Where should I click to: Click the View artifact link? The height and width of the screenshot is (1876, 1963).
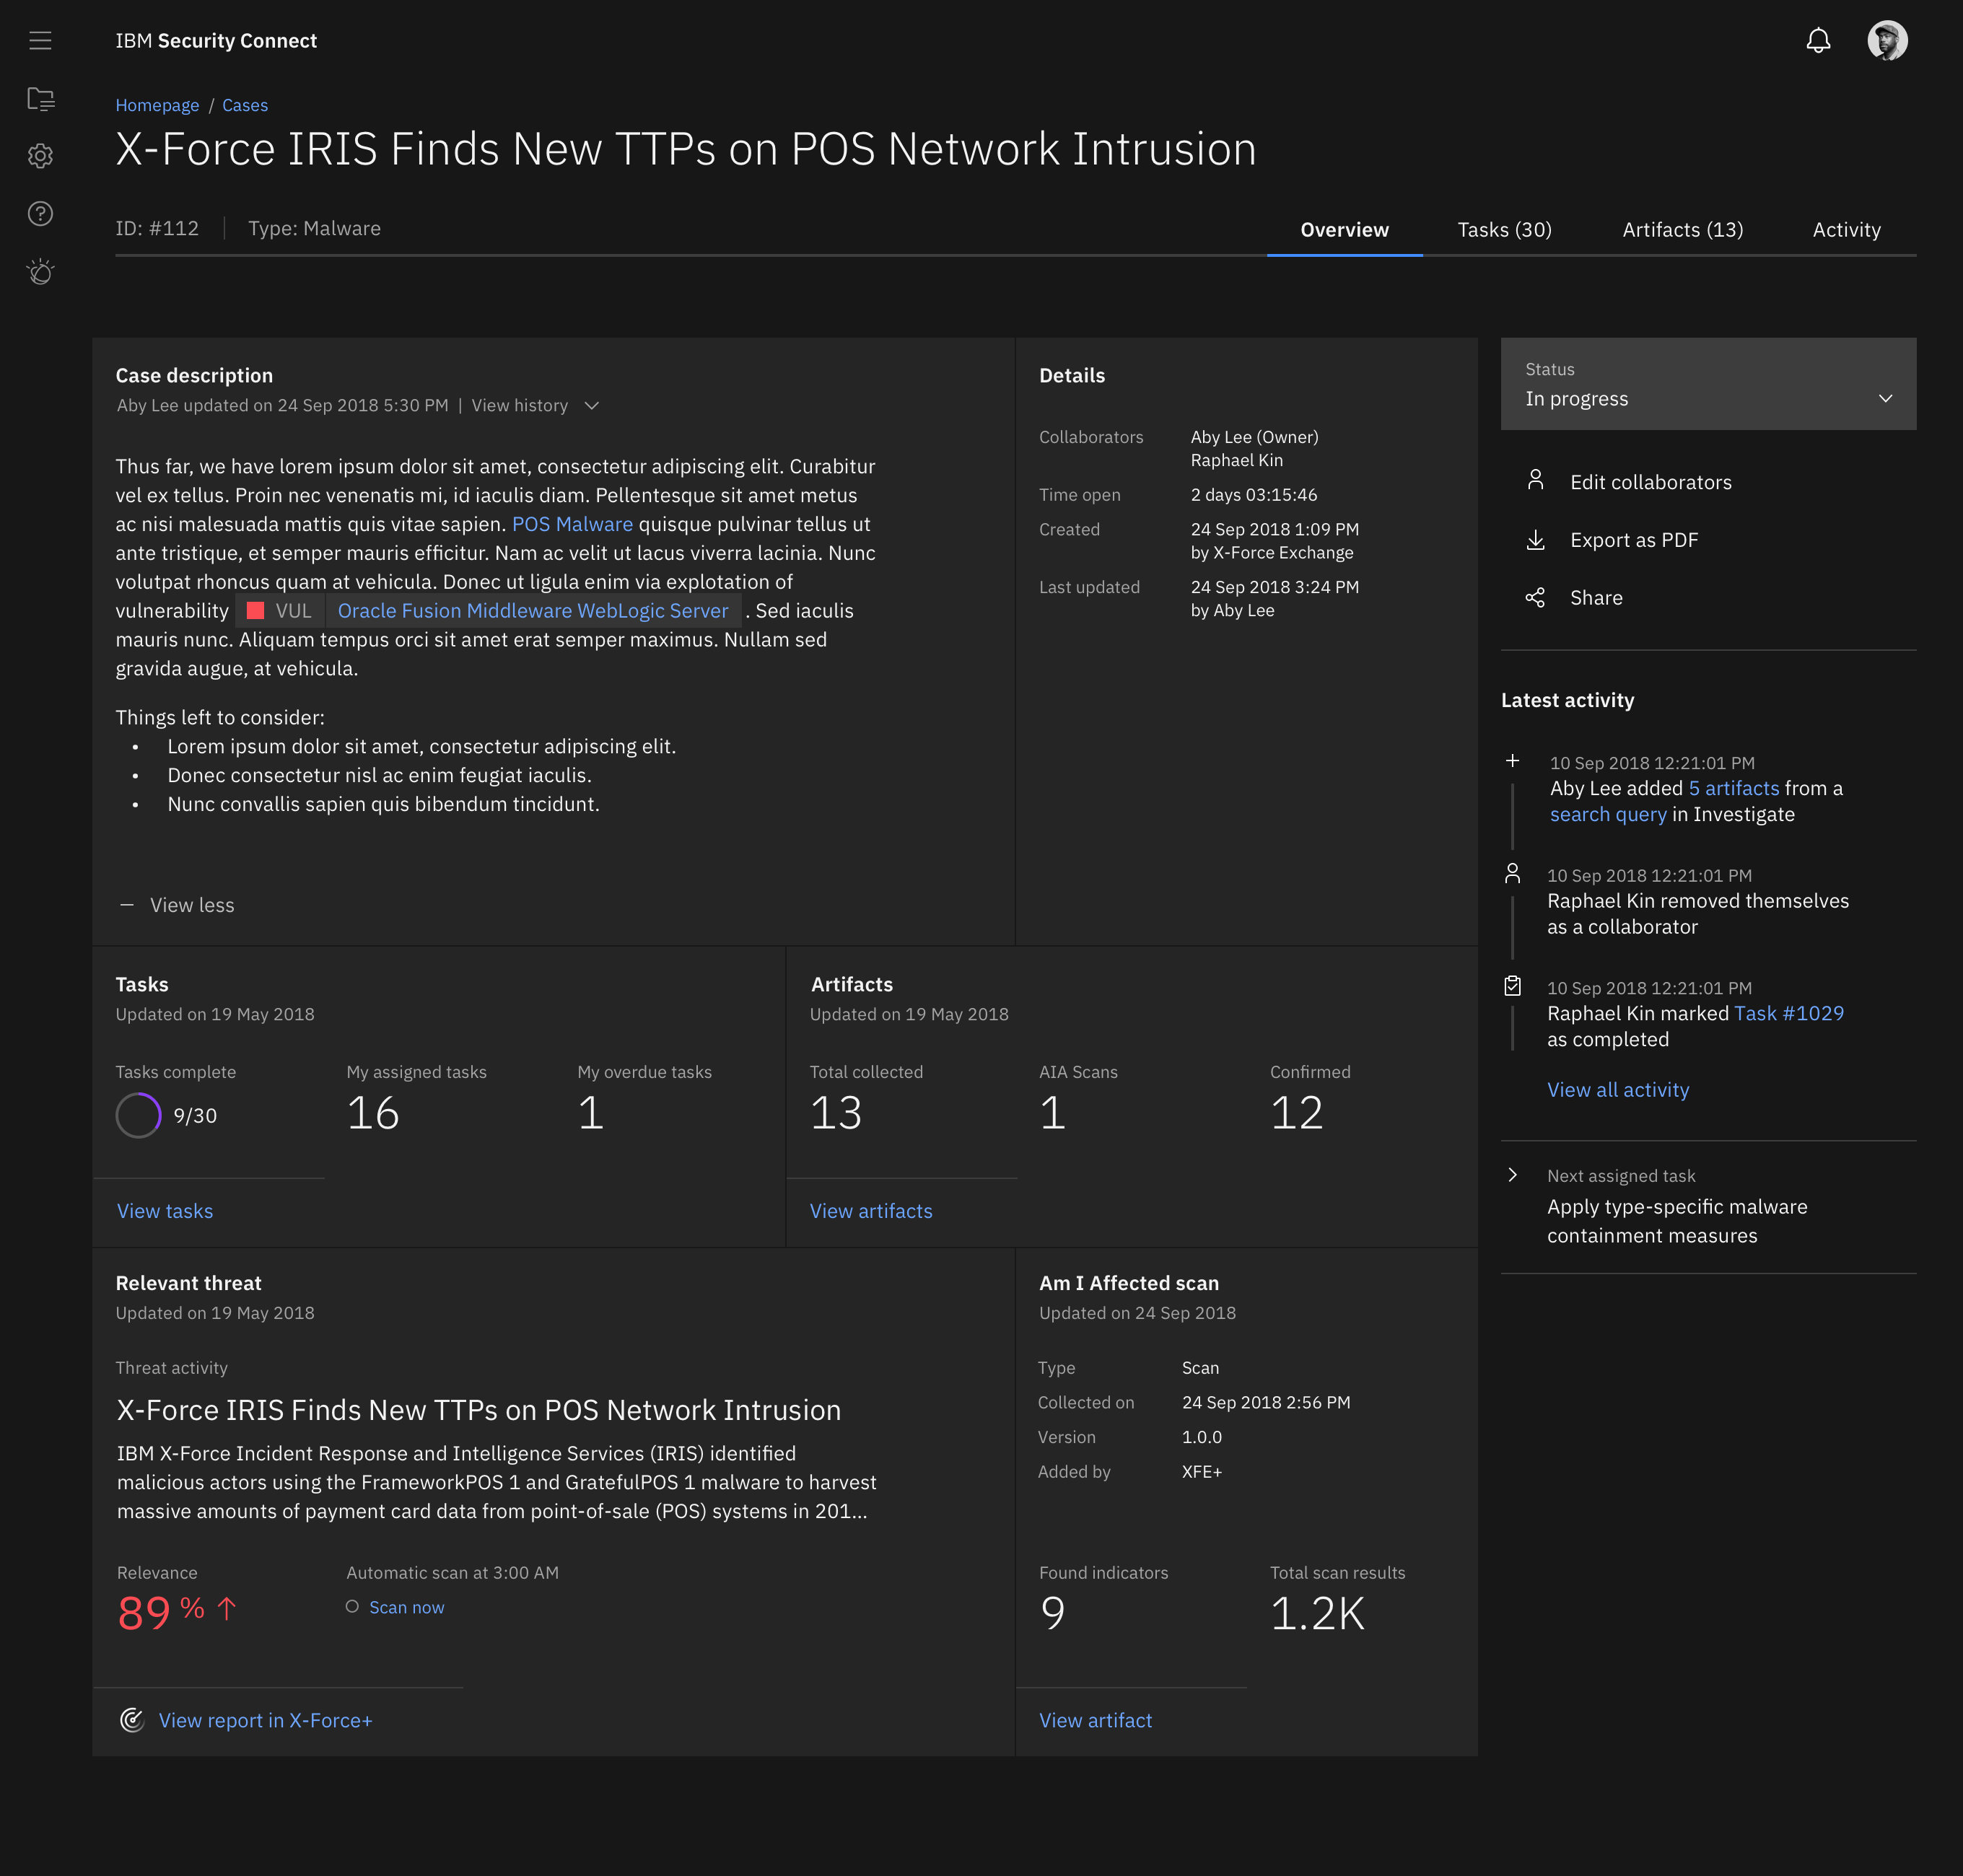(1095, 1720)
